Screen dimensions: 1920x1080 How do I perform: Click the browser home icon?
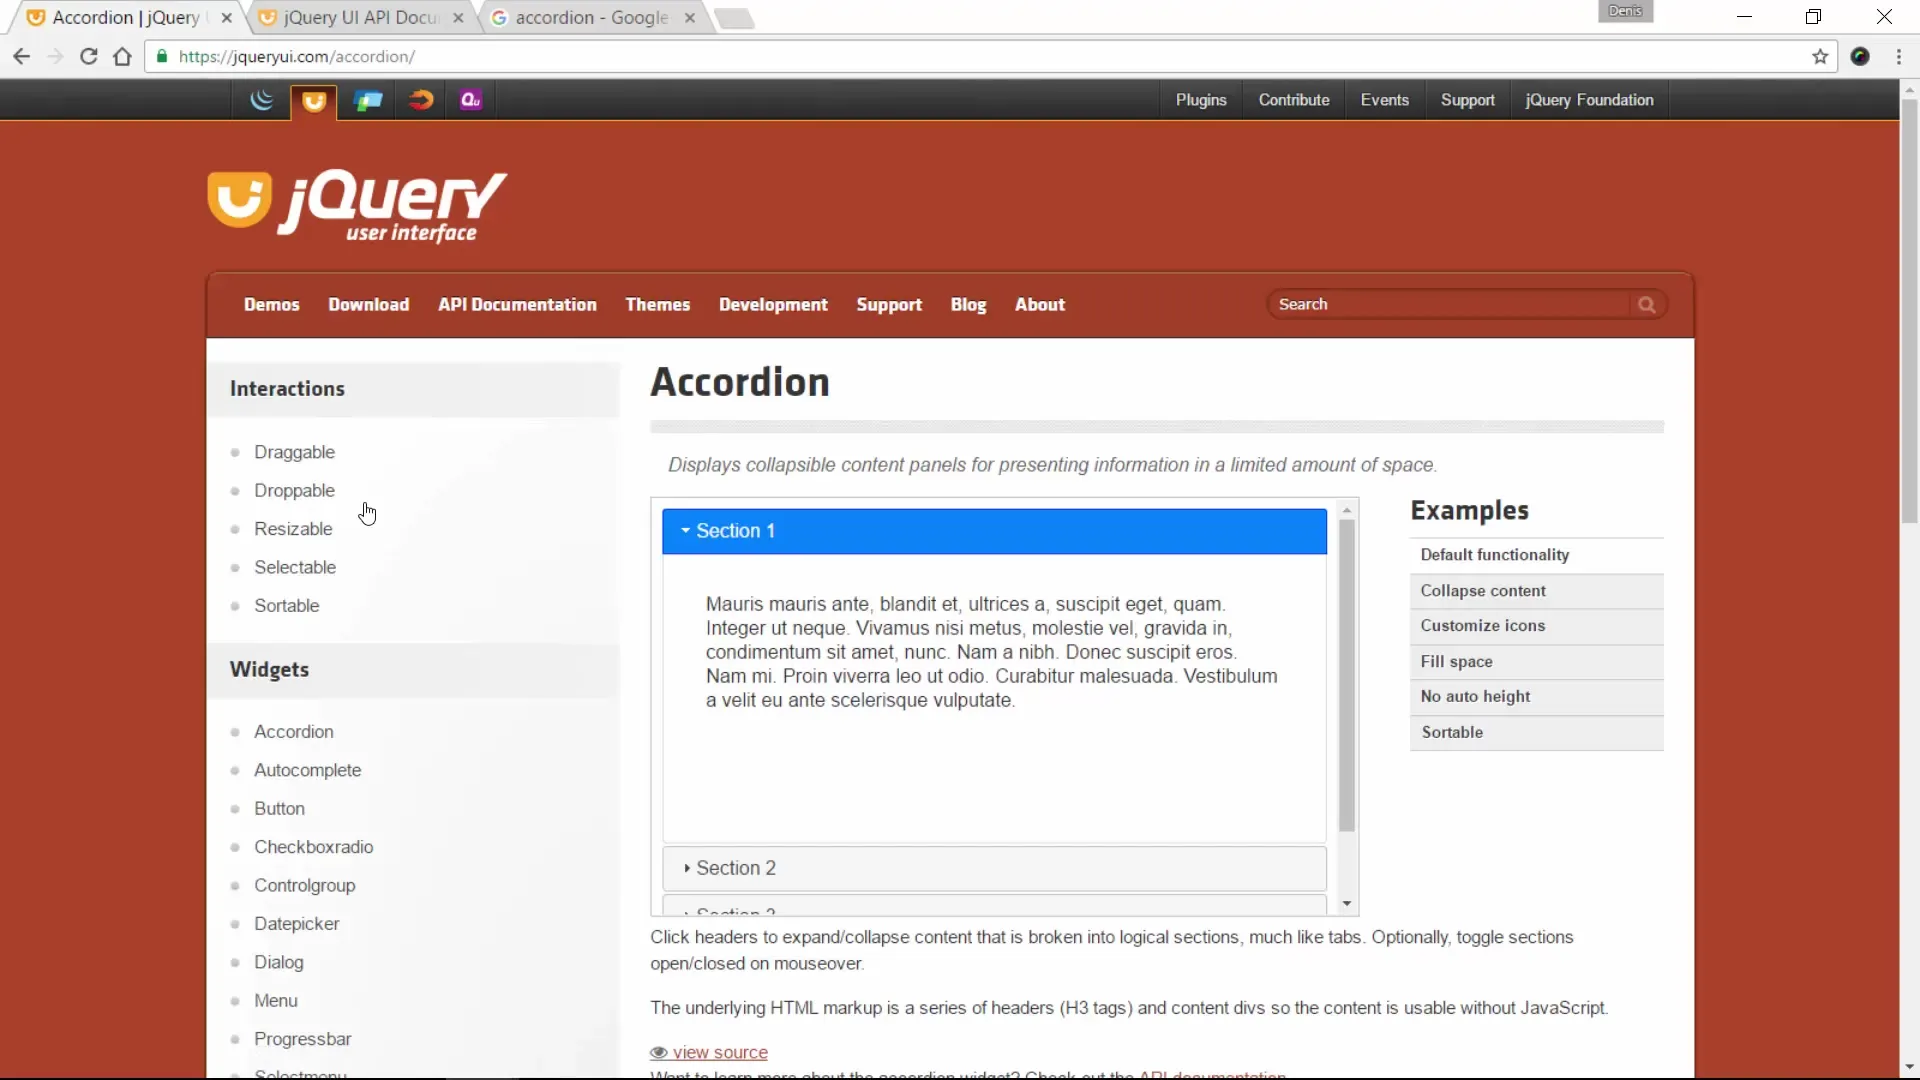[x=122, y=57]
